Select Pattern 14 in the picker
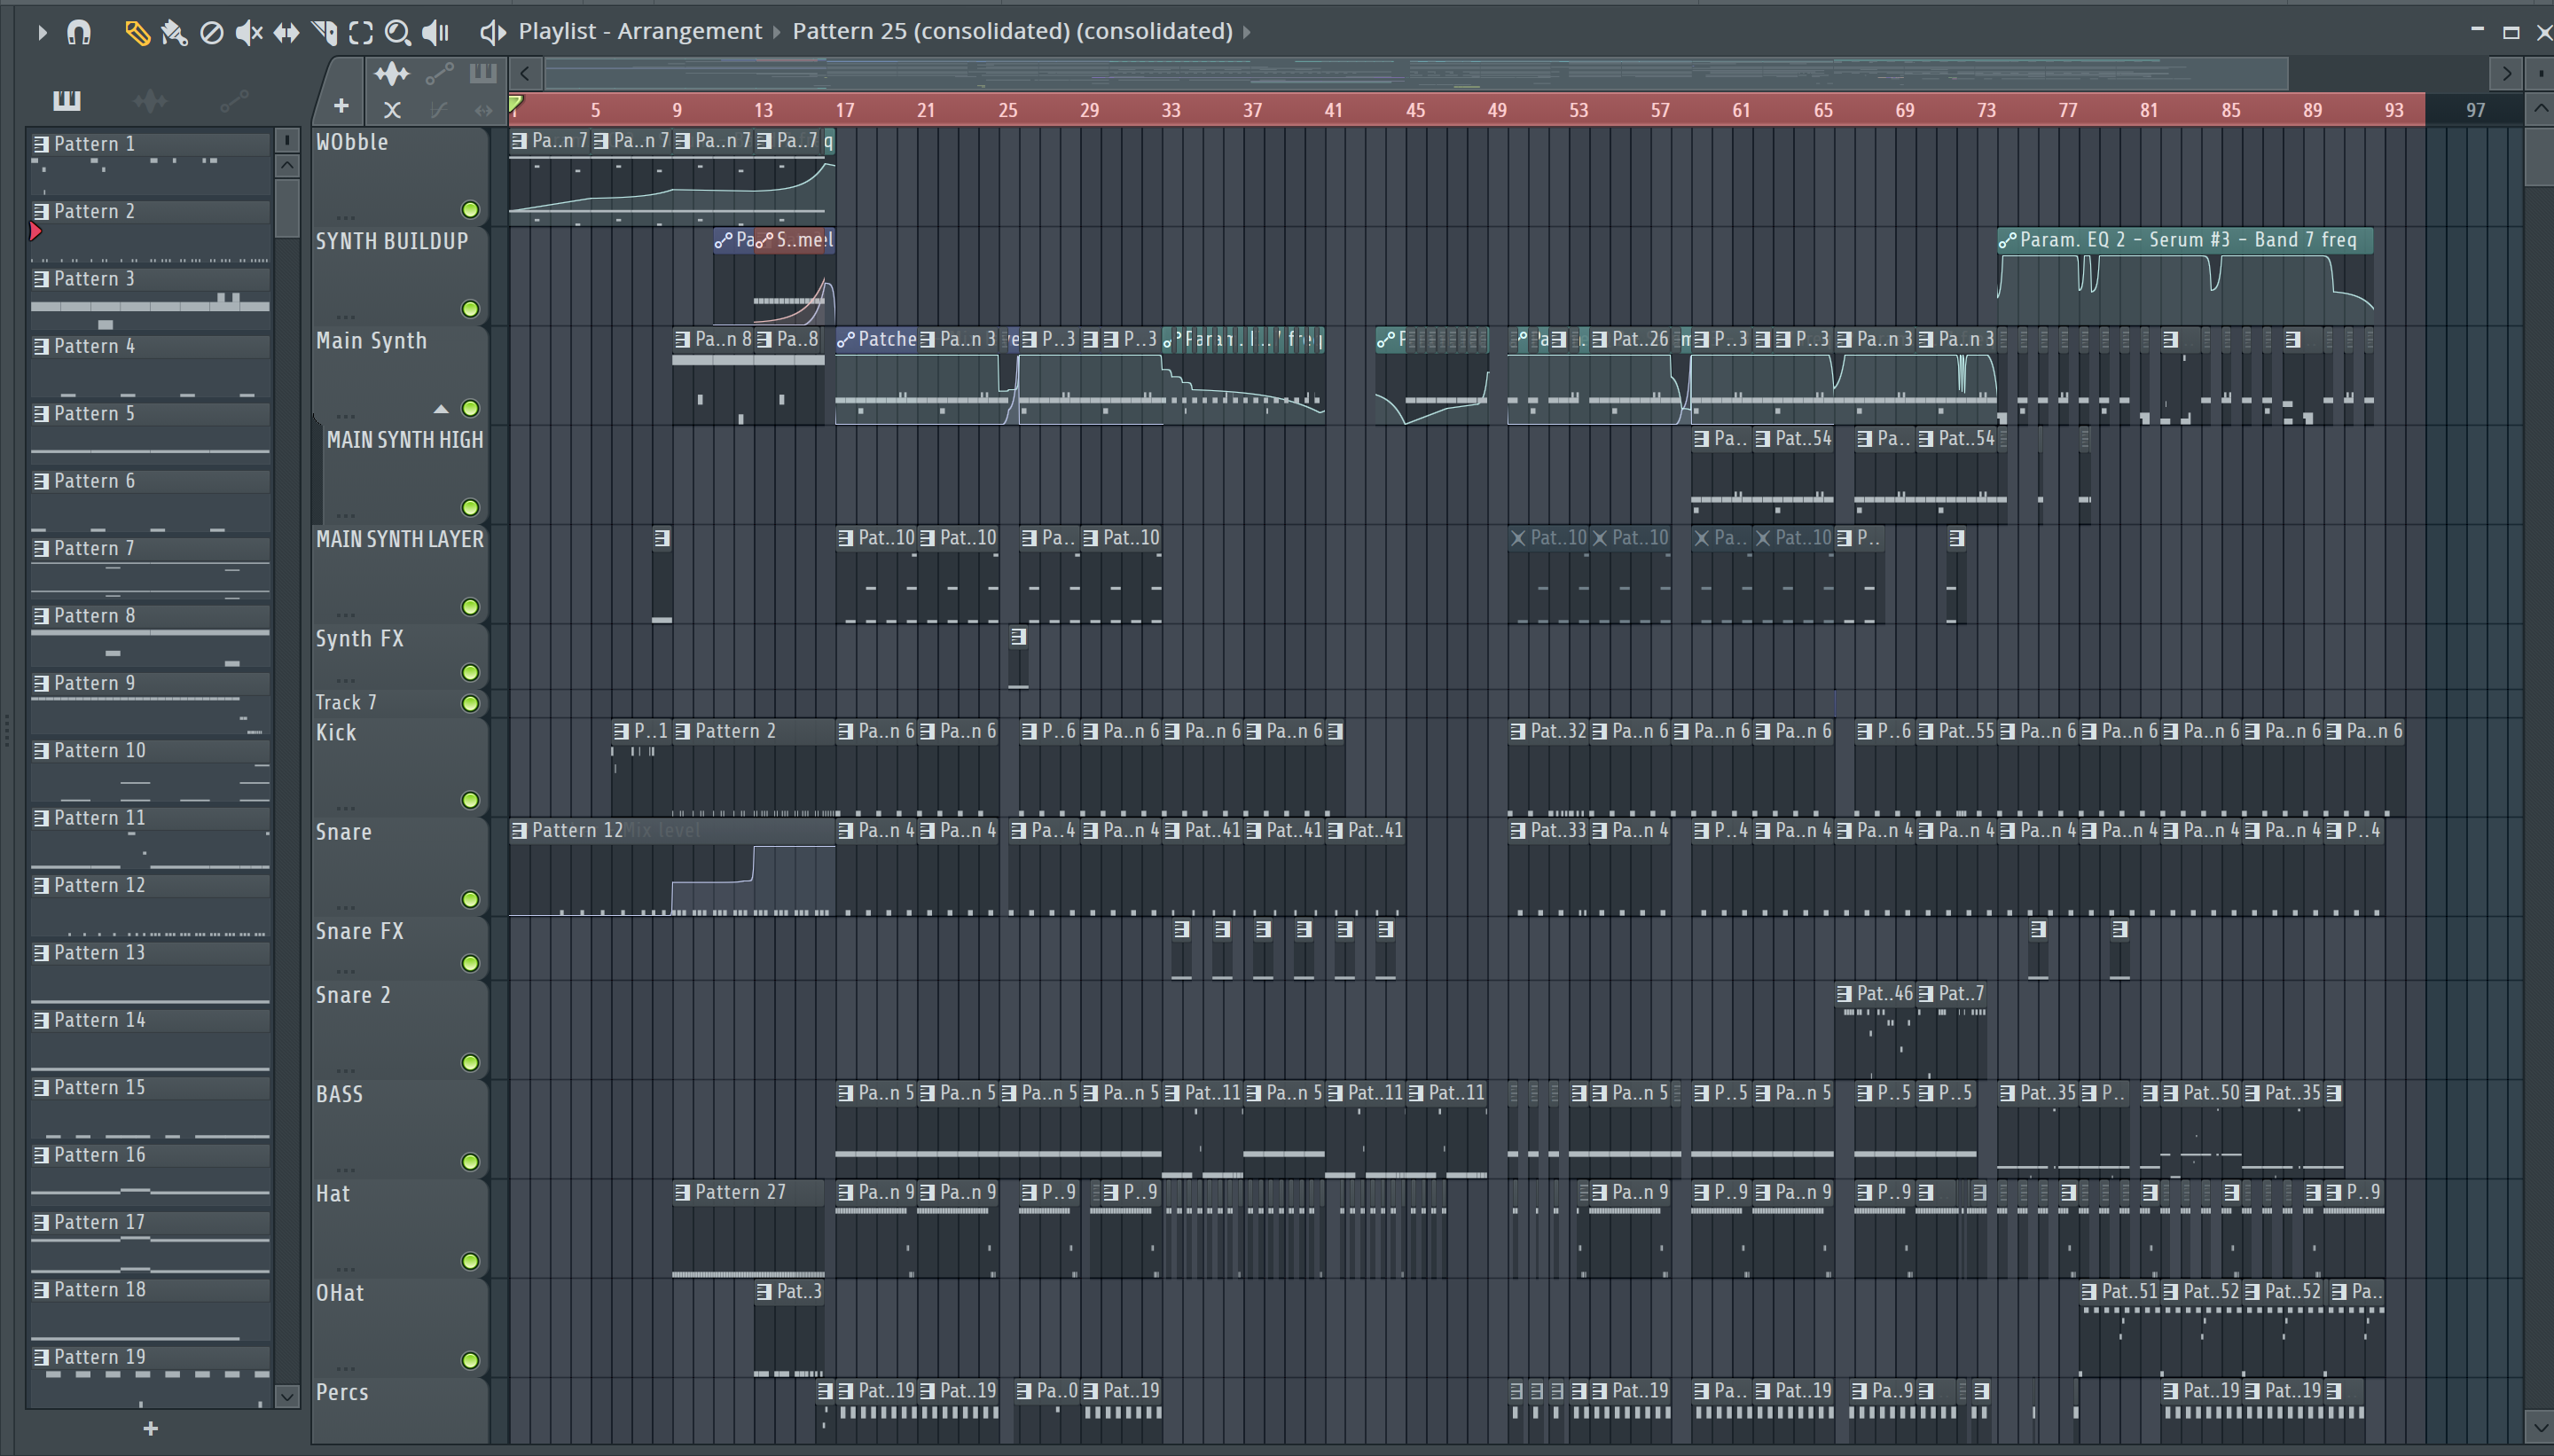 150,1020
